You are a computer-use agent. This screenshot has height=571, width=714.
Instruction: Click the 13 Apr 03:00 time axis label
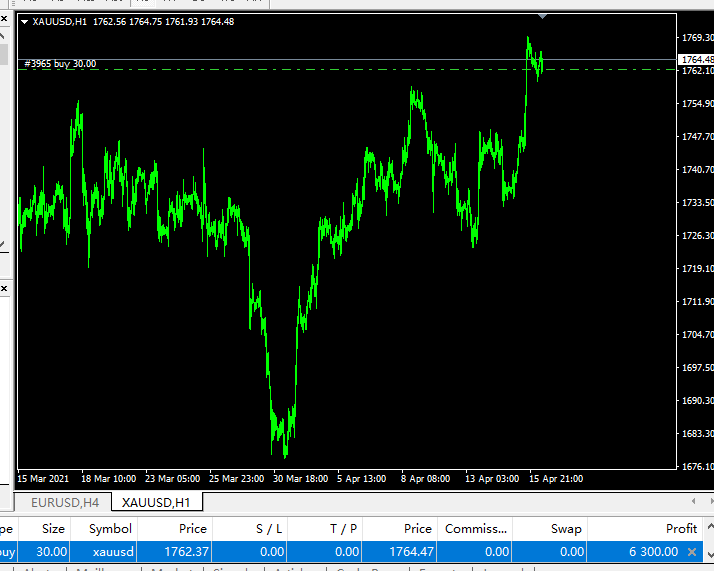pos(492,479)
